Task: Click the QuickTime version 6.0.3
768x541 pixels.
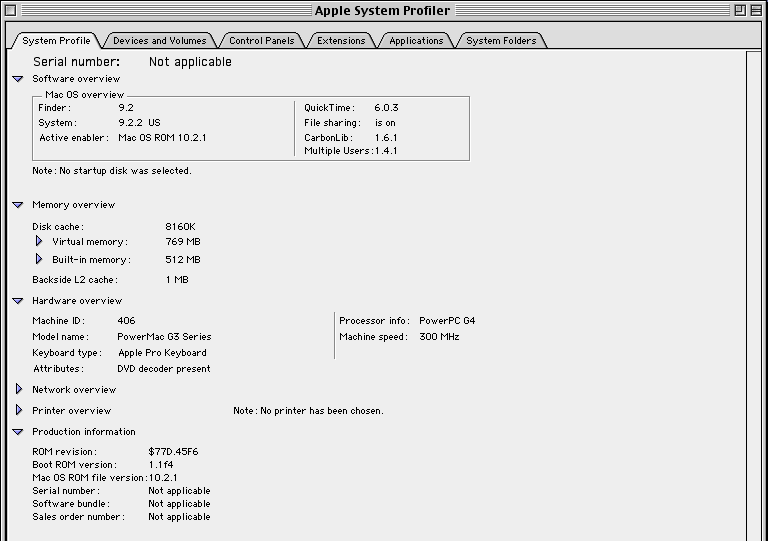Action: click(386, 108)
